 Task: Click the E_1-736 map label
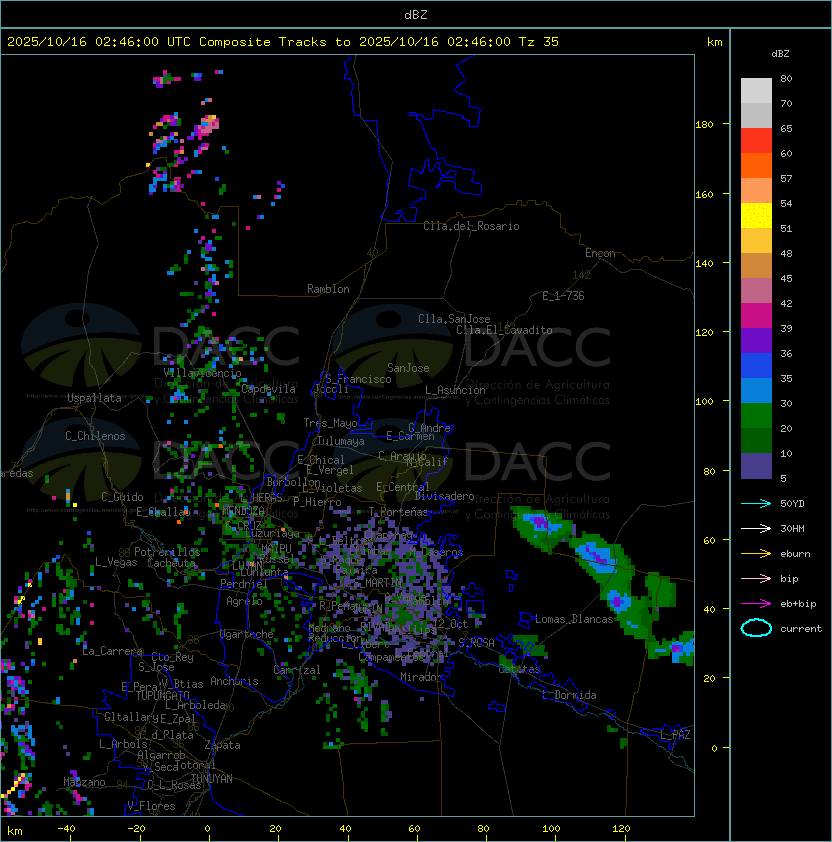tap(563, 296)
